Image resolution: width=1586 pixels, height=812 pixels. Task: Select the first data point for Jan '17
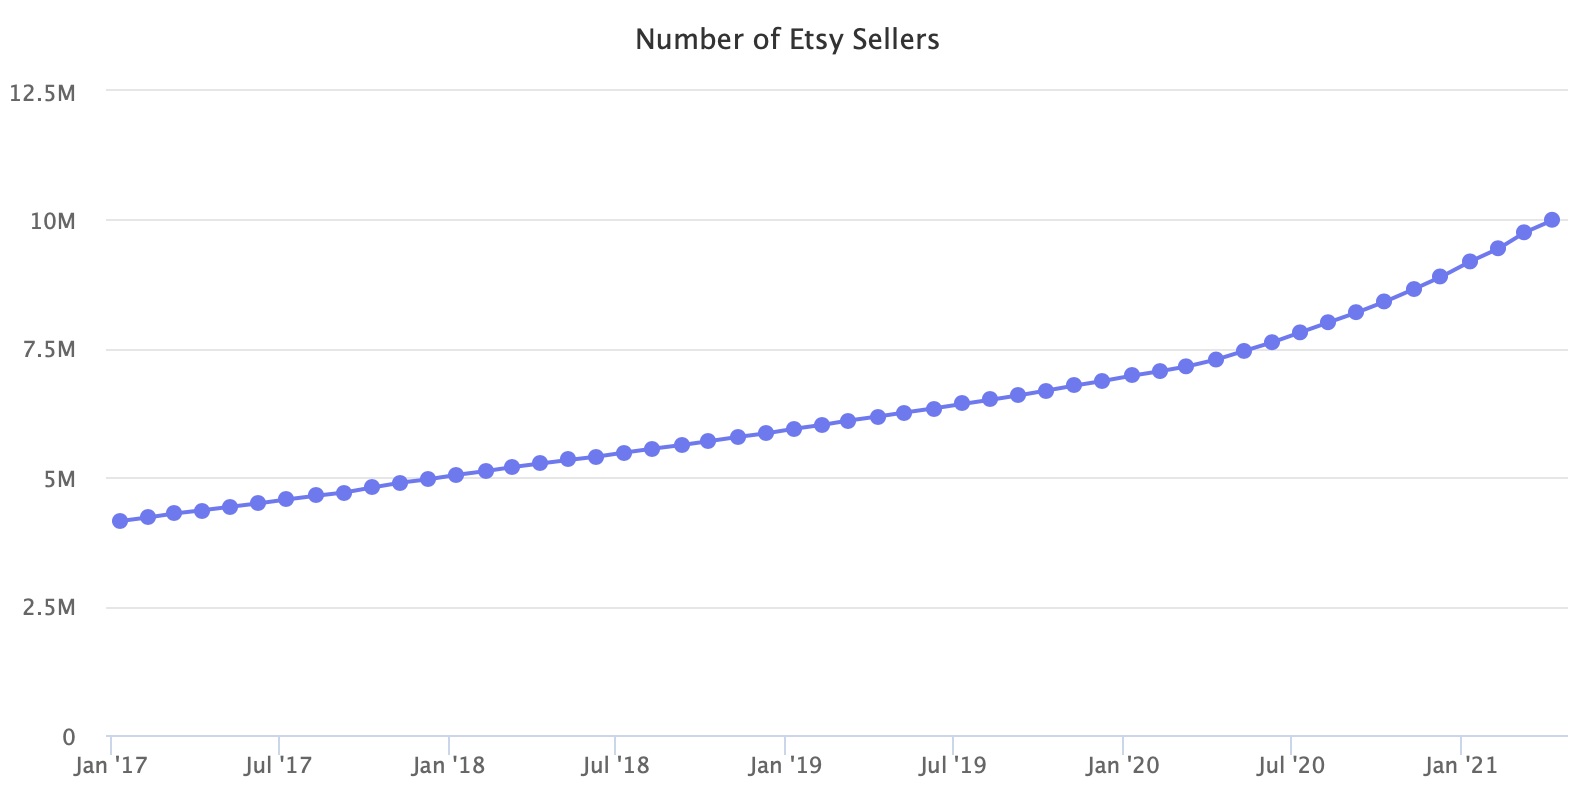click(x=120, y=521)
